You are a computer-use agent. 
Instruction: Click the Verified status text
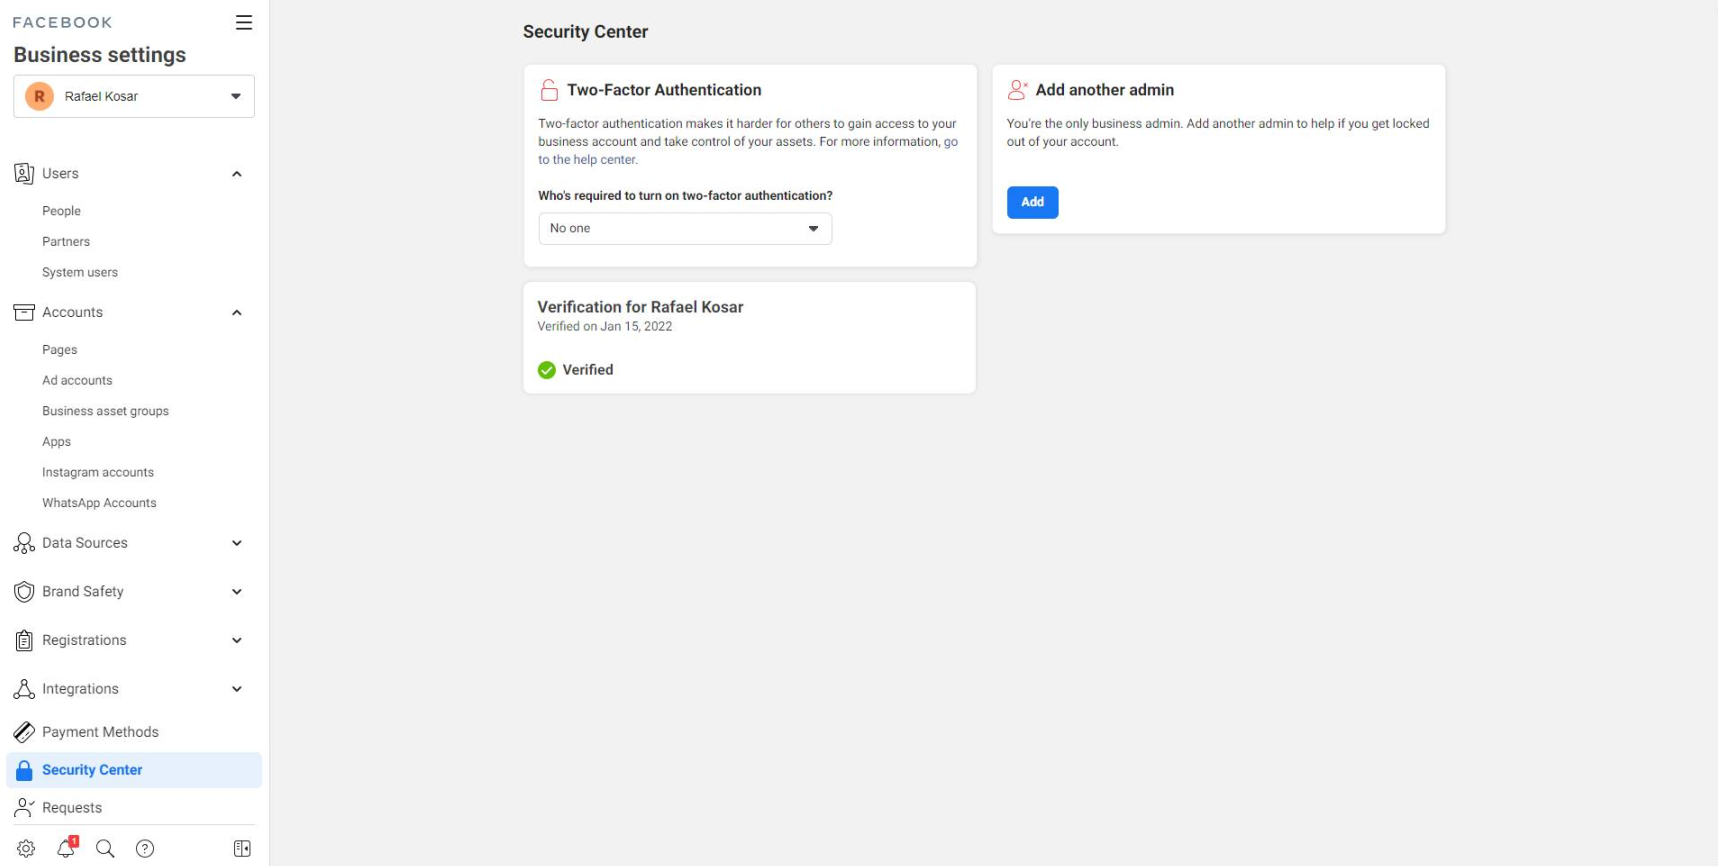click(x=588, y=370)
